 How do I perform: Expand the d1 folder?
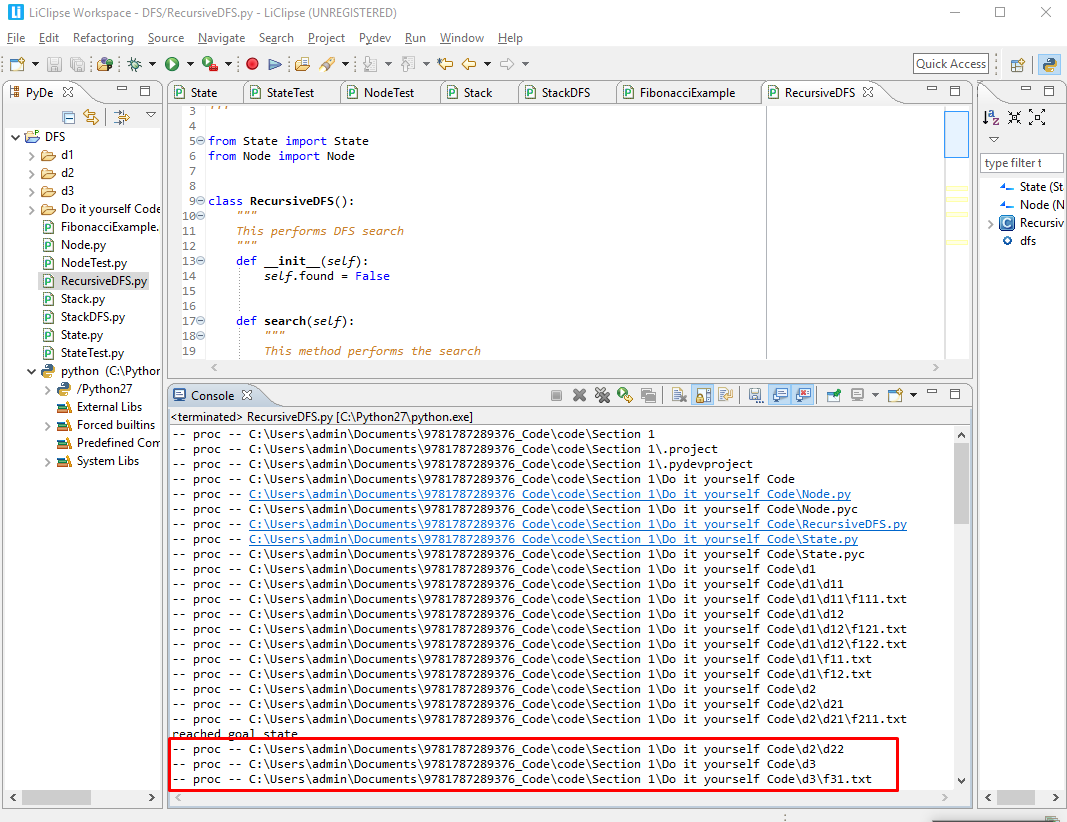point(31,156)
